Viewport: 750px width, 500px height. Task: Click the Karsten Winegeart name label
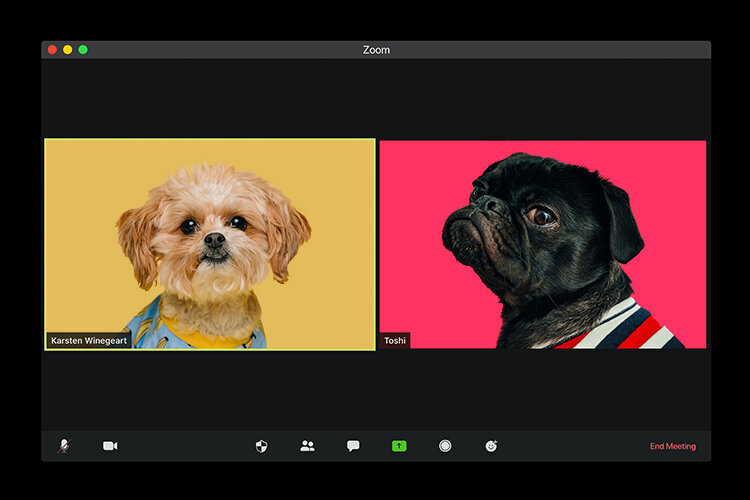pyautogui.click(x=89, y=340)
